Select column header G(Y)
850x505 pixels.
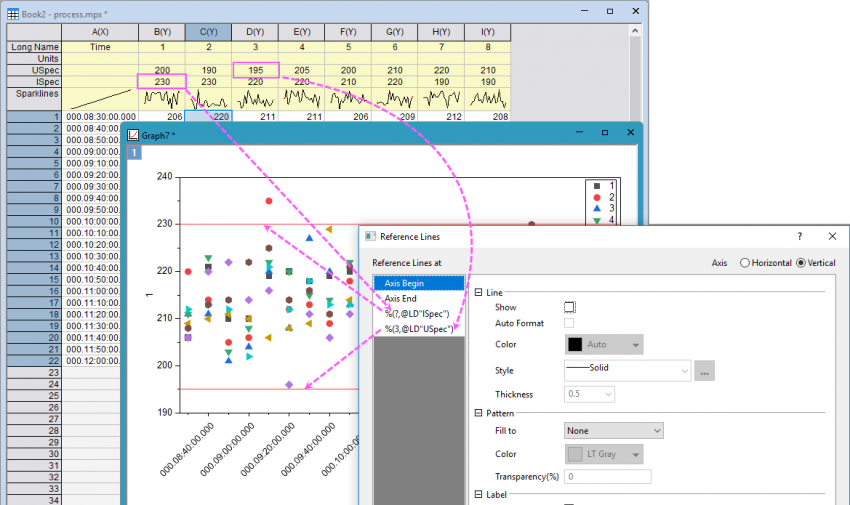click(395, 32)
